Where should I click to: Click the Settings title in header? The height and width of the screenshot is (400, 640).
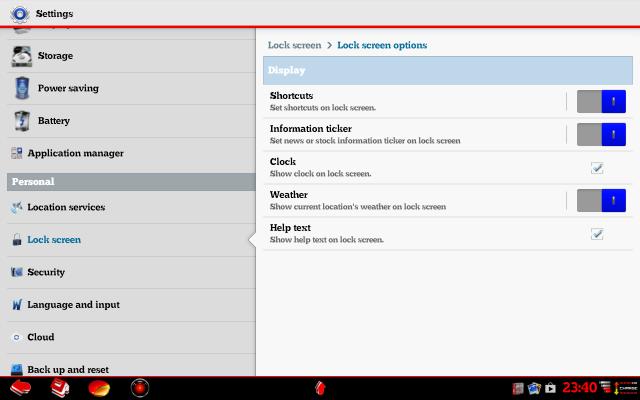(54, 14)
